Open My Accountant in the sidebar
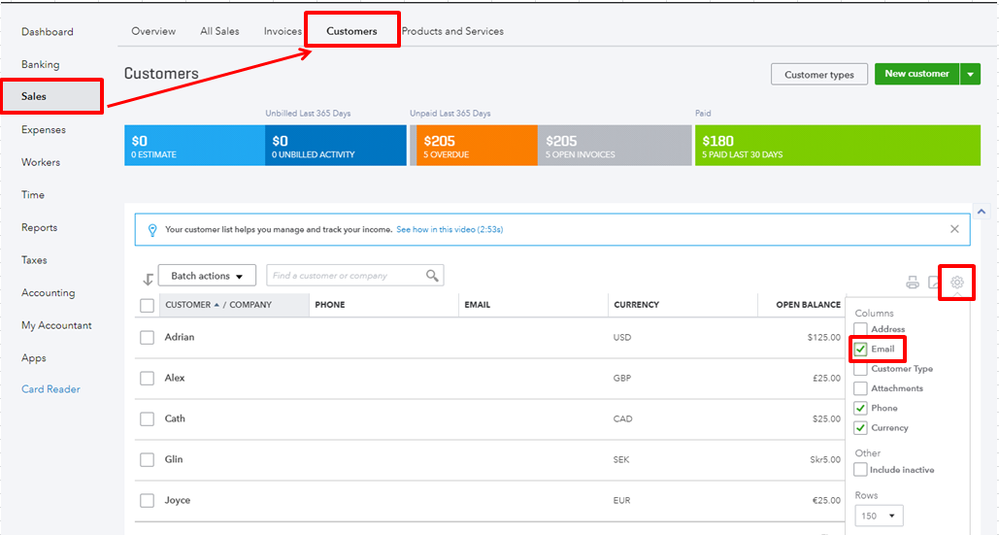The height and width of the screenshot is (535, 999). click(x=56, y=325)
